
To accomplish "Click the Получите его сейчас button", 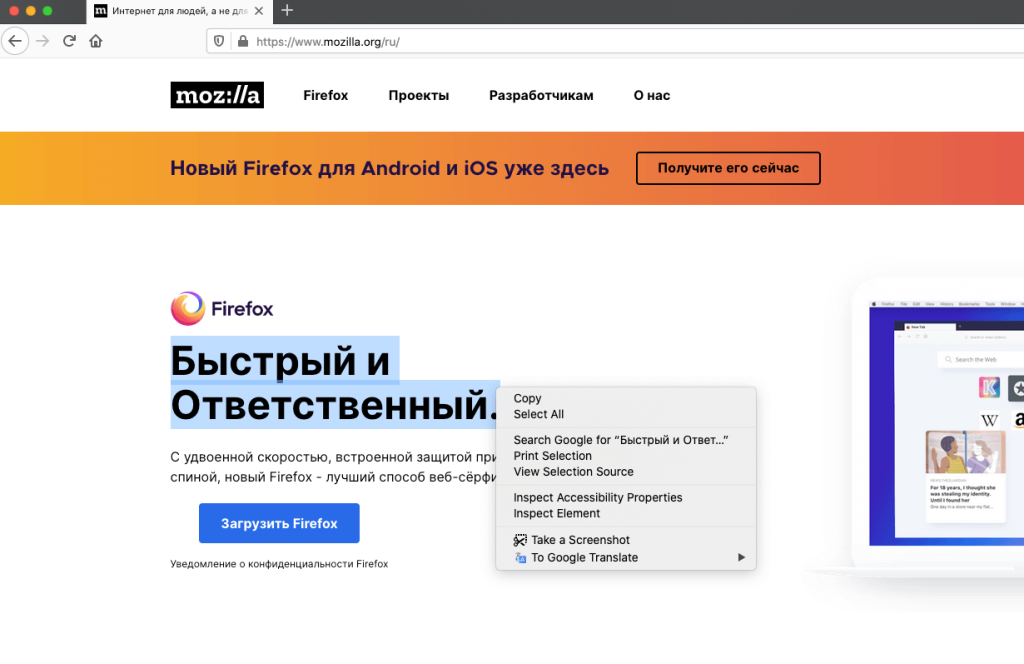I will coord(728,168).
